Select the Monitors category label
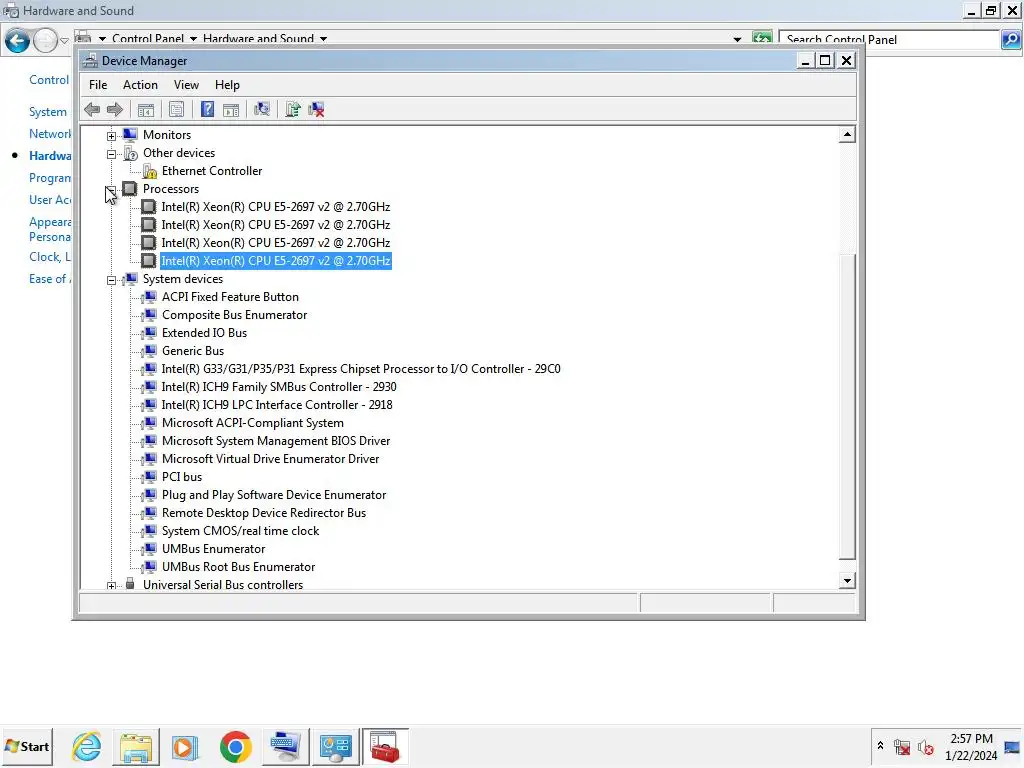1024x768 pixels. coord(167,135)
